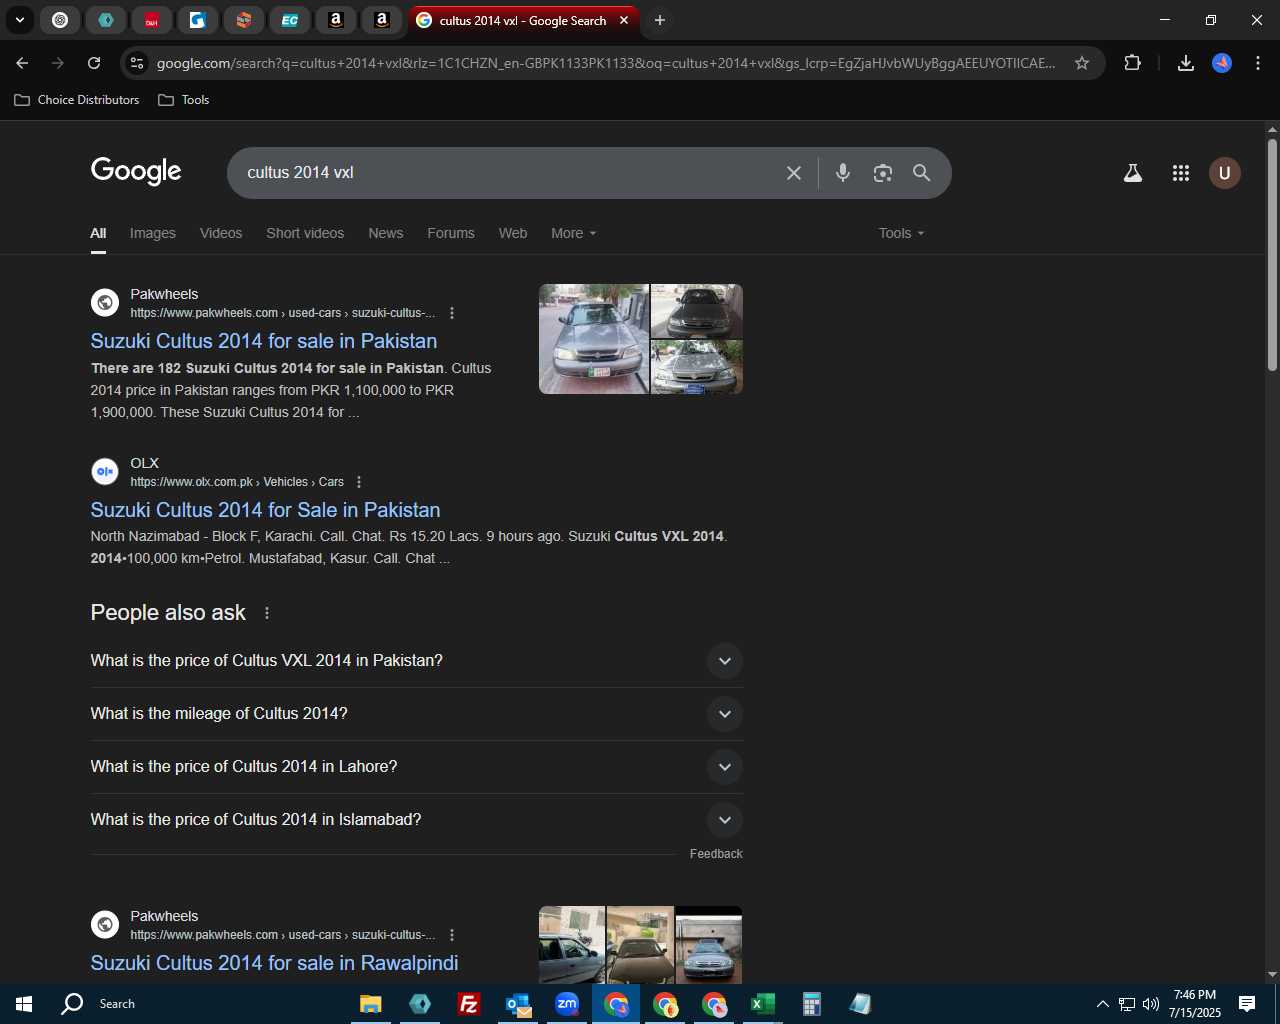Switch to Videos results tab
Image resolution: width=1280 pixels, height=1024 pixels.
point(221,233)
